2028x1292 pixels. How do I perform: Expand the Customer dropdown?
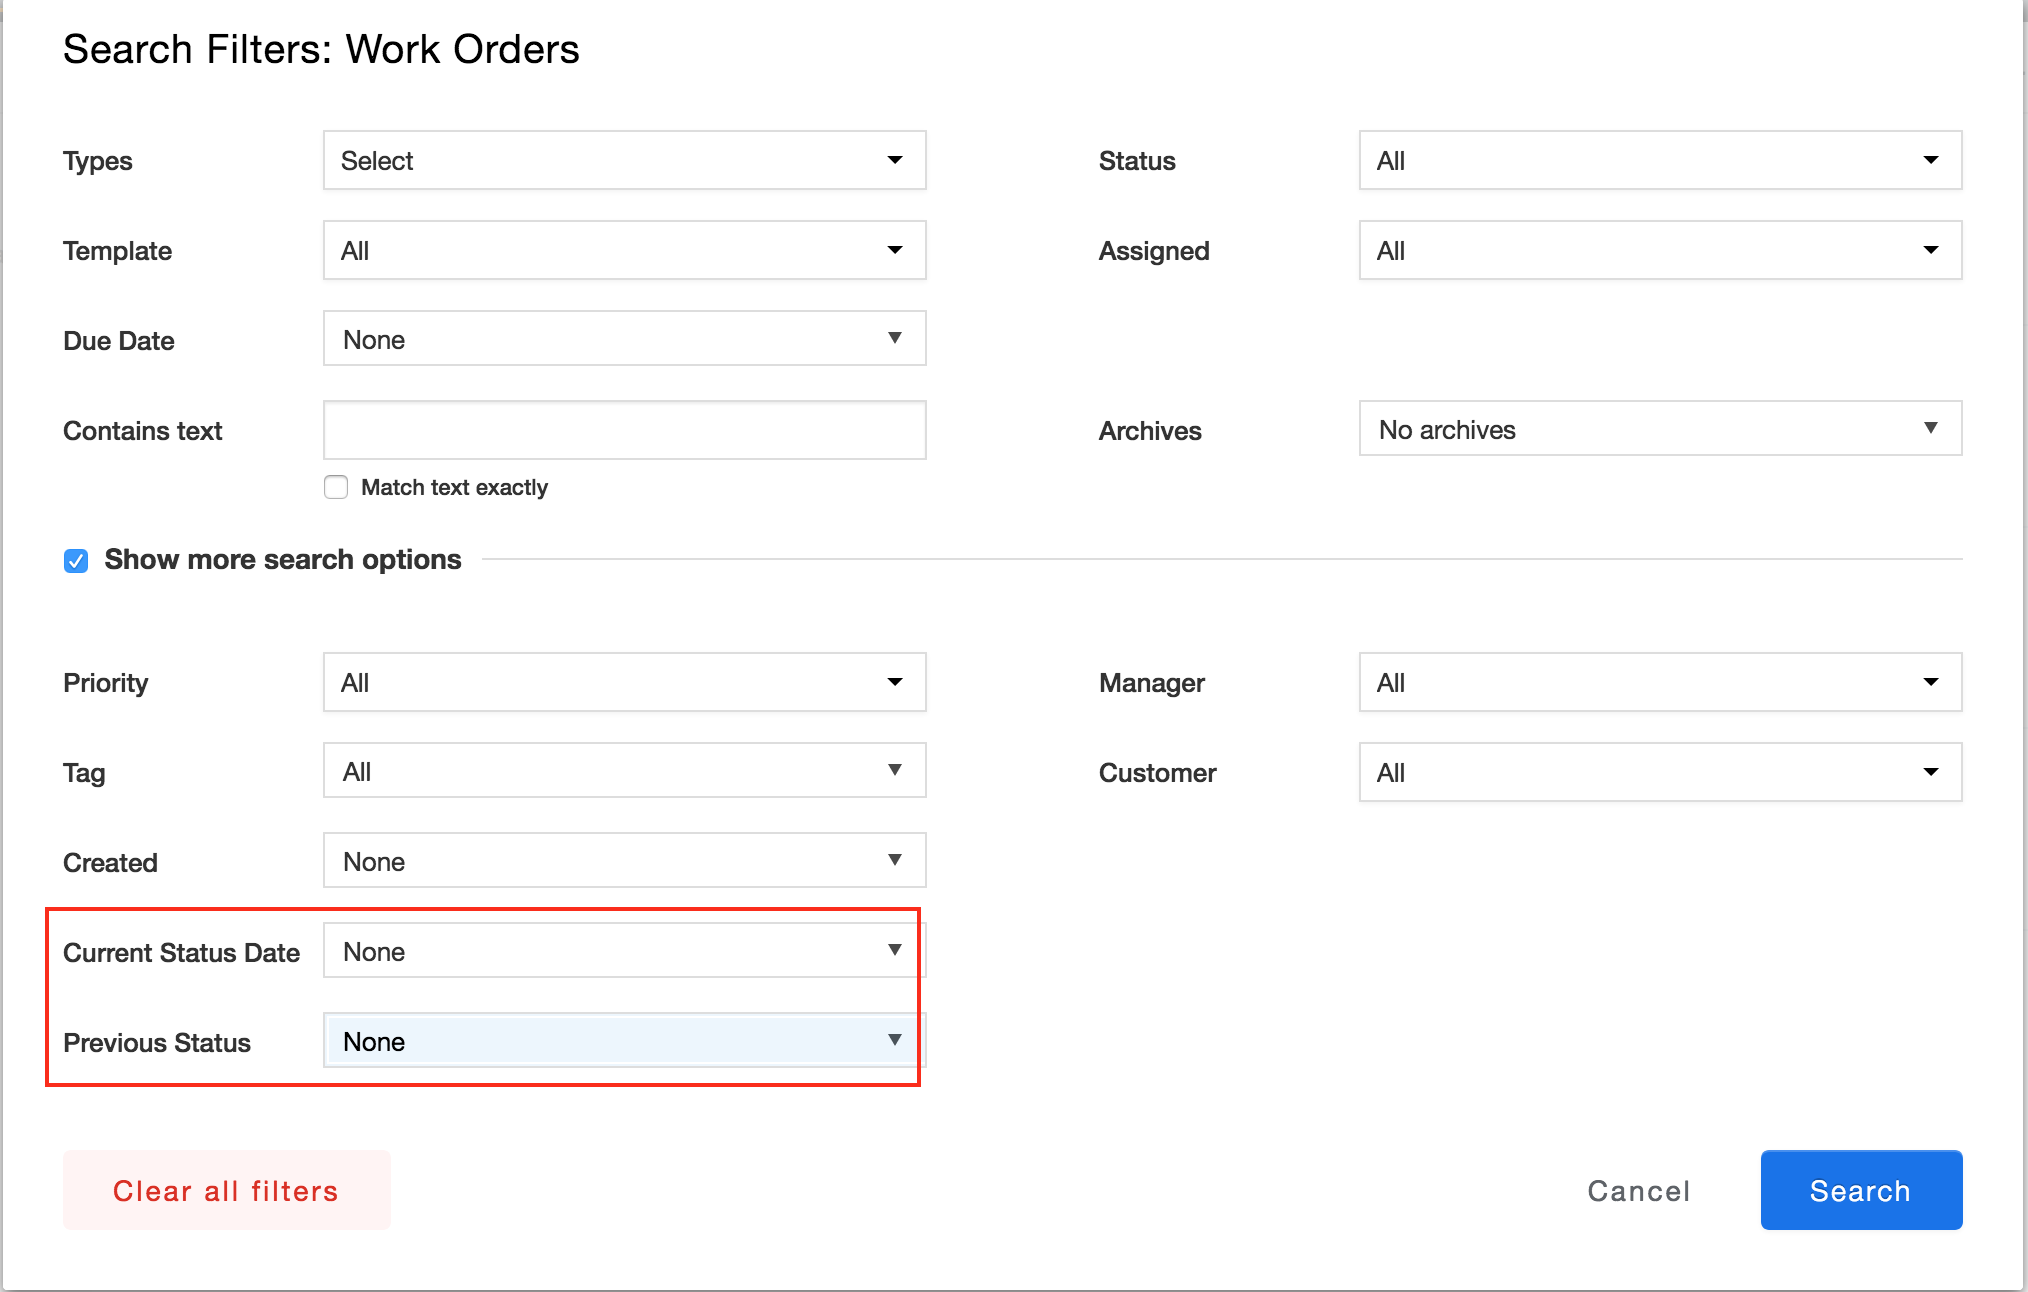tap(1660, 772)
